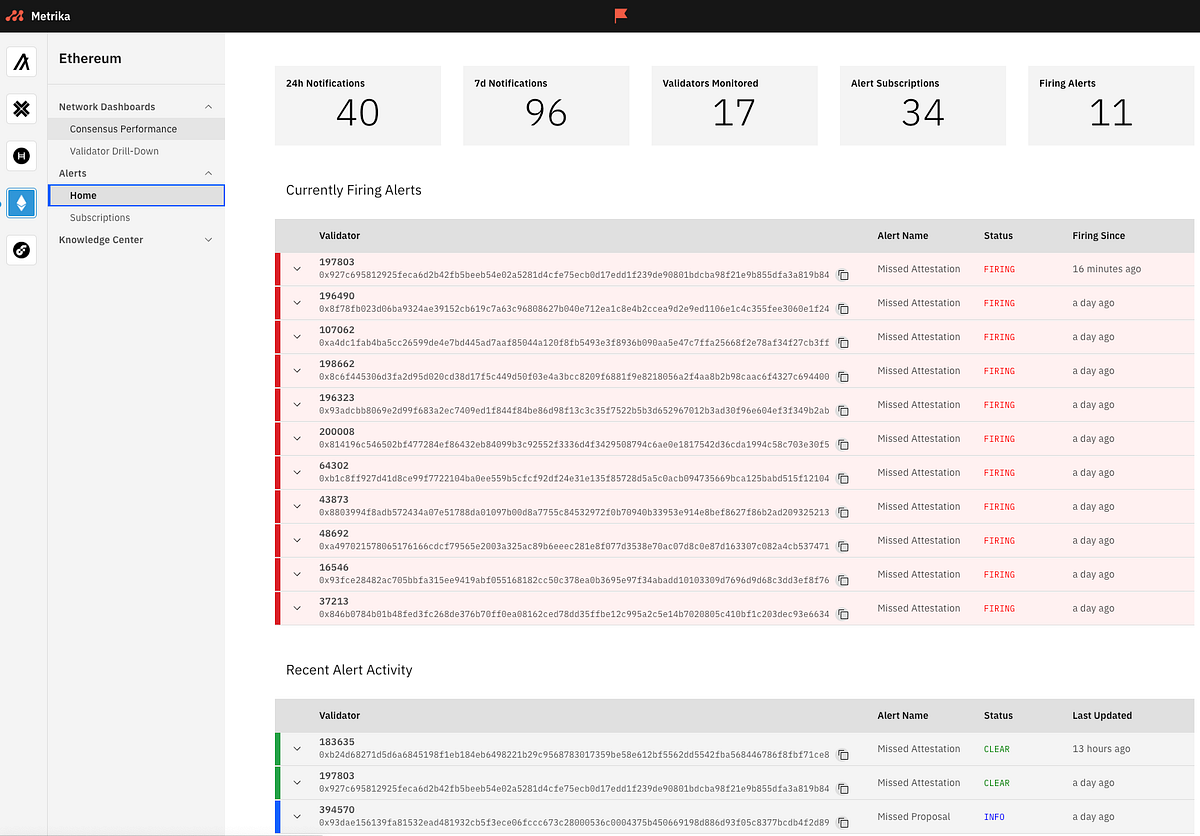Open the bottom circular network icon in sidebar
The width and height of the screenshot is (1200, 836).
22,250
